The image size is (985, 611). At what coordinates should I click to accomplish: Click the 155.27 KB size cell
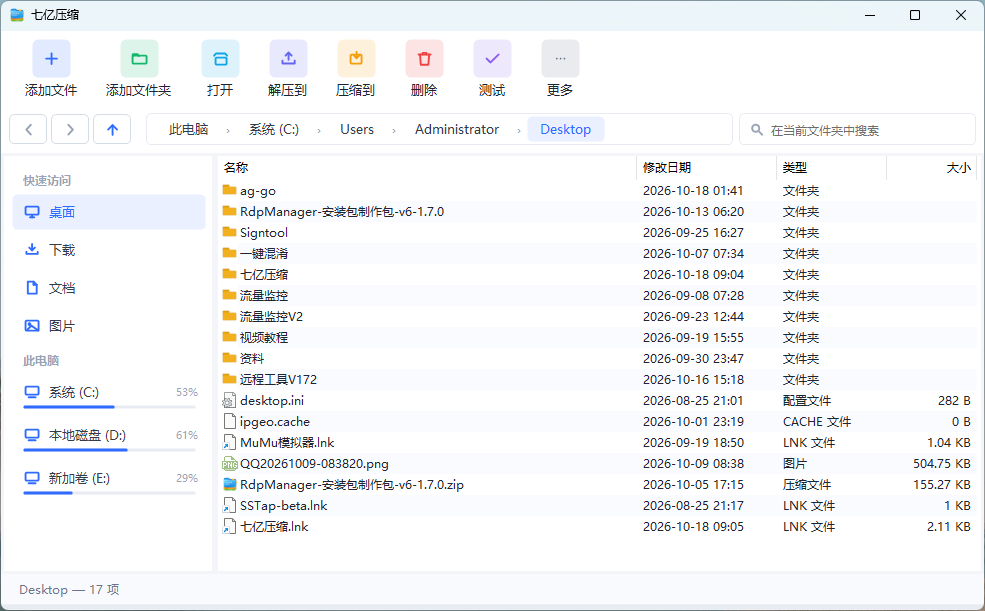pyautogui.click(x=942, y=485)
